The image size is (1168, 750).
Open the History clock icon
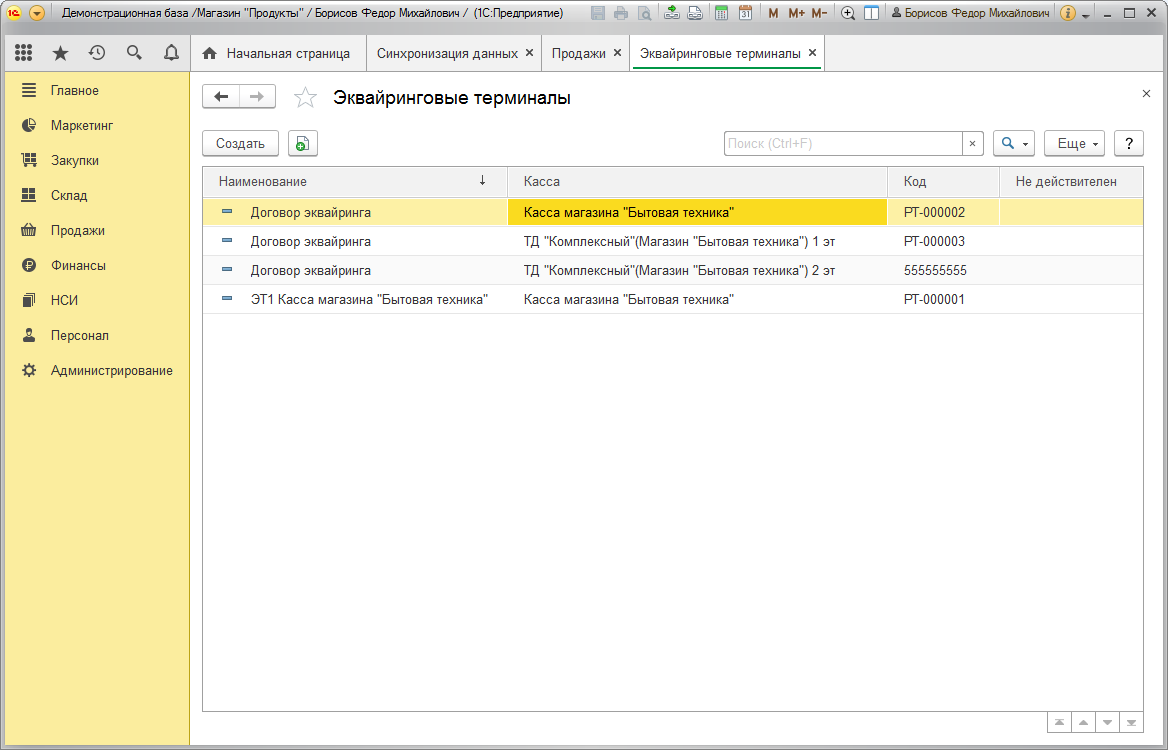(97, 53)
